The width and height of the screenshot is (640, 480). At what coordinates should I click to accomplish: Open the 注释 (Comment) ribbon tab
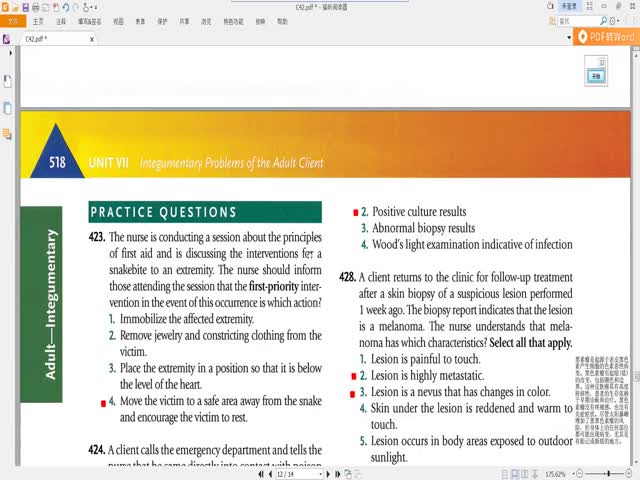pos(62,20)
